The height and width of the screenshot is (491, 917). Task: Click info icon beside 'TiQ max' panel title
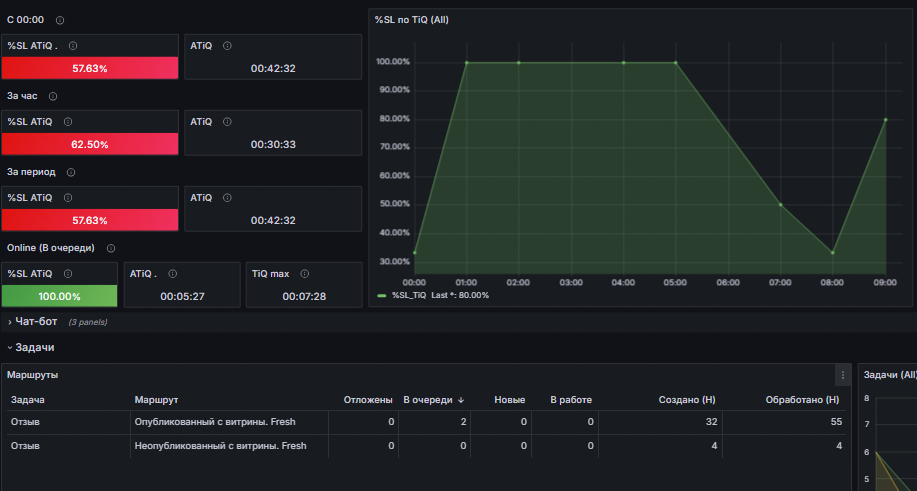[304, 274]
